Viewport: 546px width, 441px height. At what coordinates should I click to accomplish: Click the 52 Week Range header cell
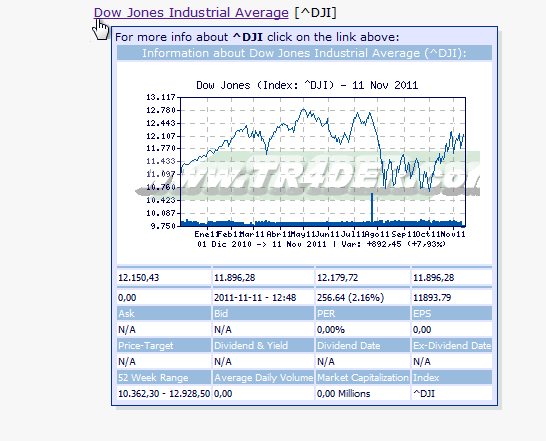coord(164,378)
